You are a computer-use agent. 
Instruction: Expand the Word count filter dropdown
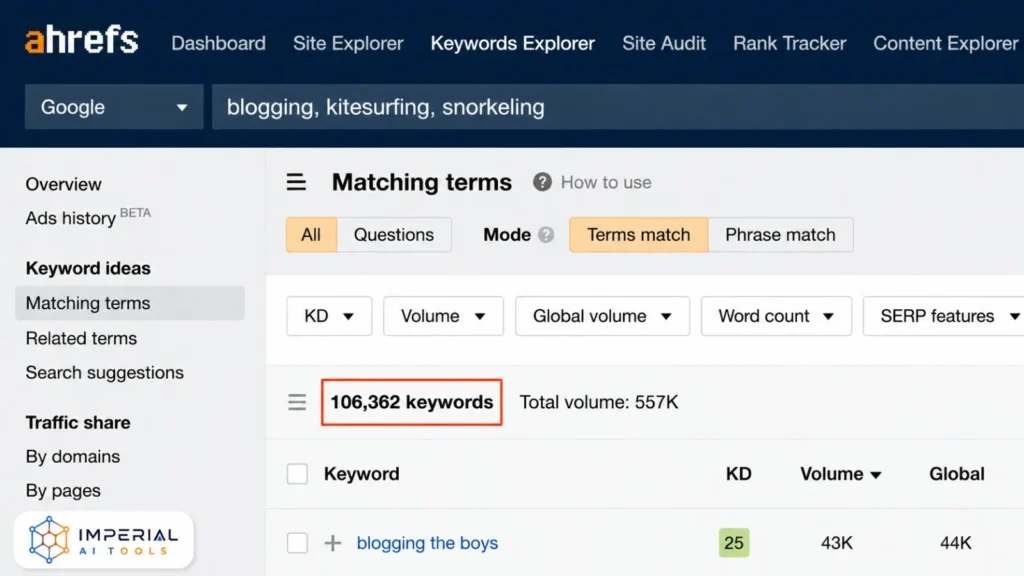pyautogui.click(x=776, y=316)
